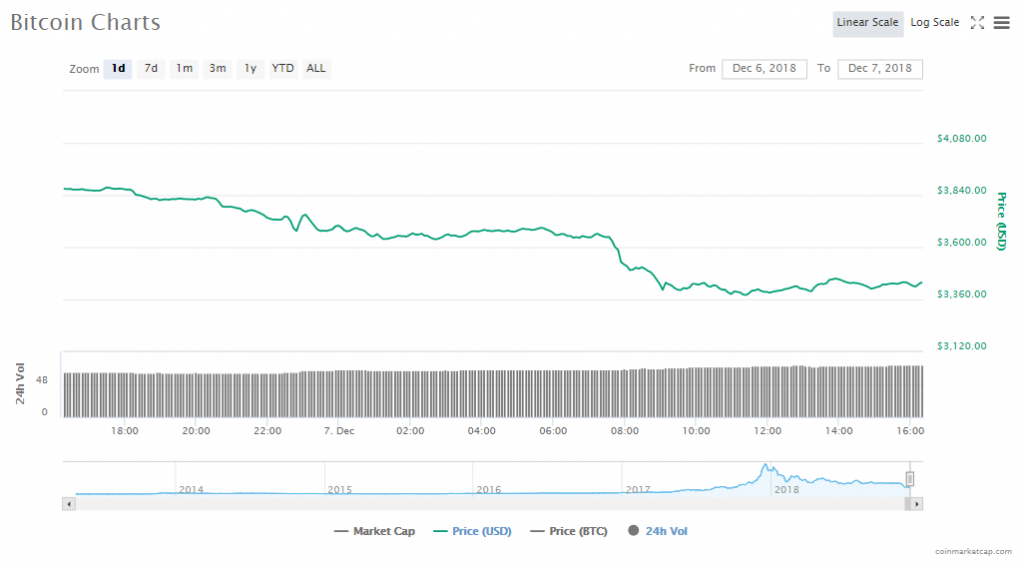This screenshot has width=1024, height=564.
Task: Click the navigator left scroll arrow
Action: tap(68, 504)
